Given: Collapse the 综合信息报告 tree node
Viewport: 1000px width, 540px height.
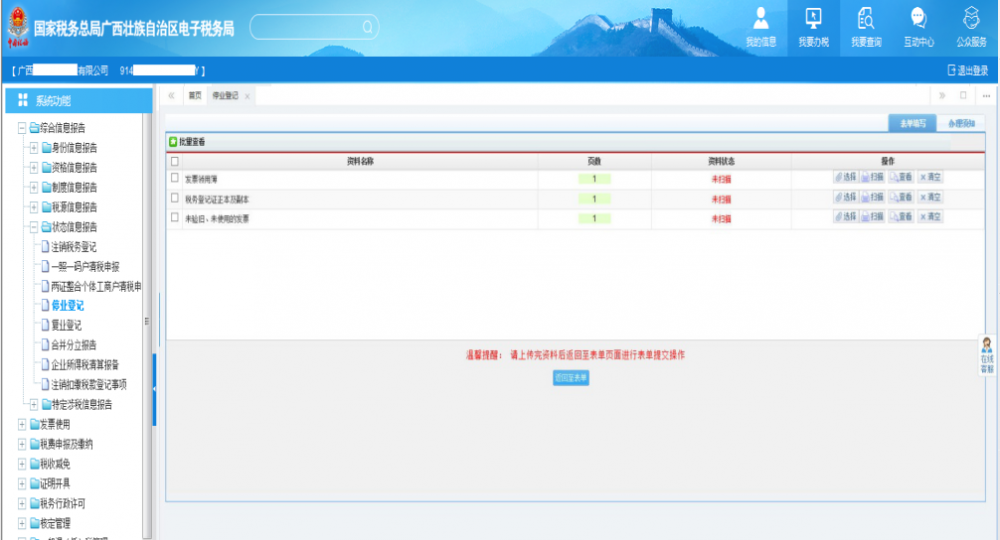Looking at the screenshot, I should click(22, 128).
